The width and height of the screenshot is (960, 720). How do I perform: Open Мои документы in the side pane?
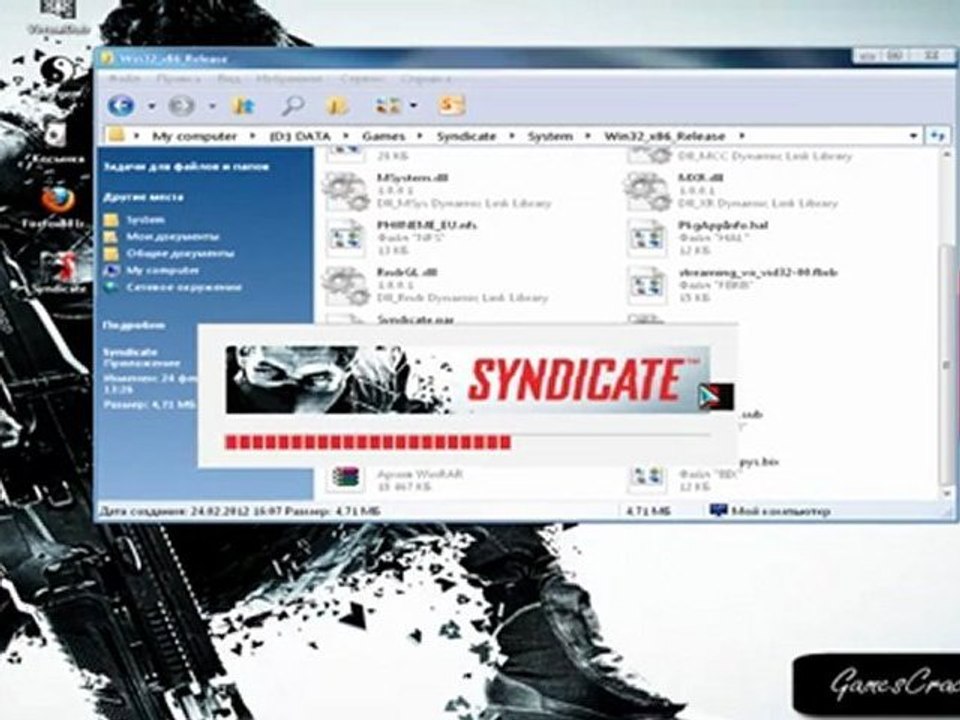173,237
